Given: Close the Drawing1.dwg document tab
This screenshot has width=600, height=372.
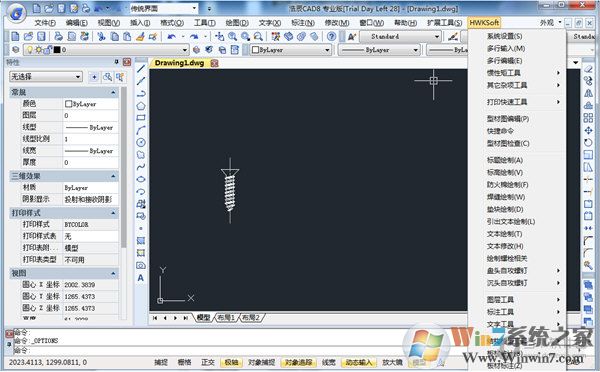Looking at the screenshot, I should tap(215, 63).
